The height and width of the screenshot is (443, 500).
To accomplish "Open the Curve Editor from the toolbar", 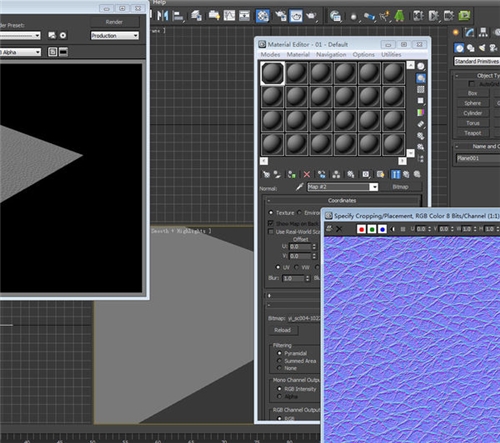I will (x=229, y=15).
